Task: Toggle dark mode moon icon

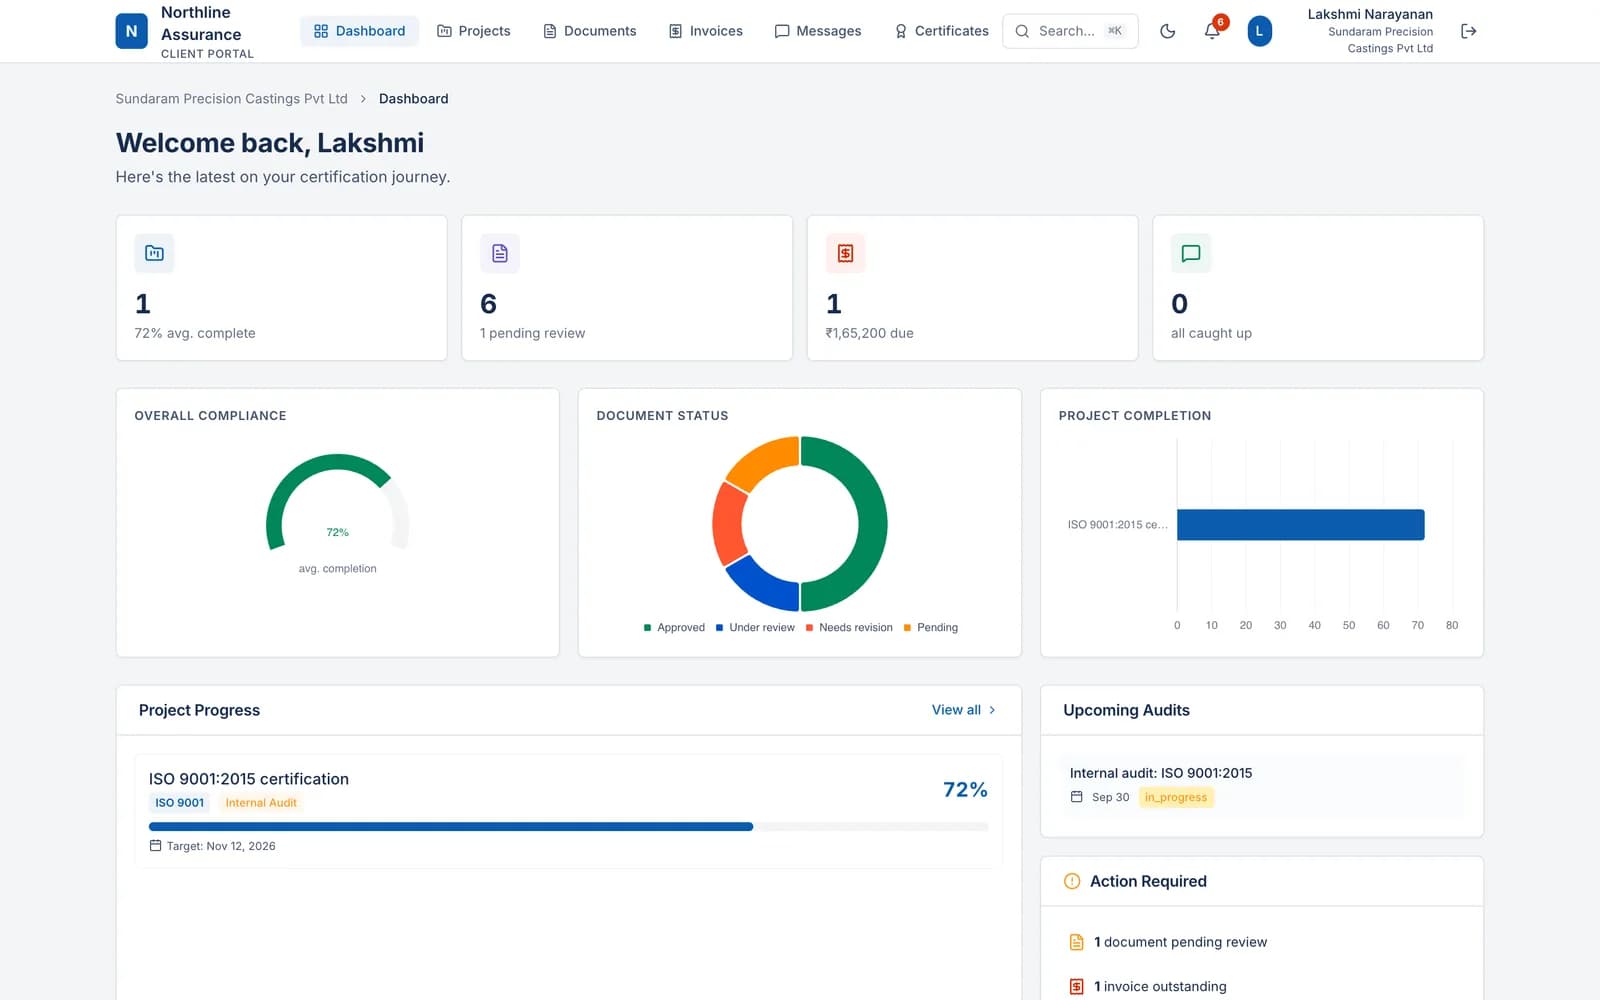Action: click(x=1167, y=31)
